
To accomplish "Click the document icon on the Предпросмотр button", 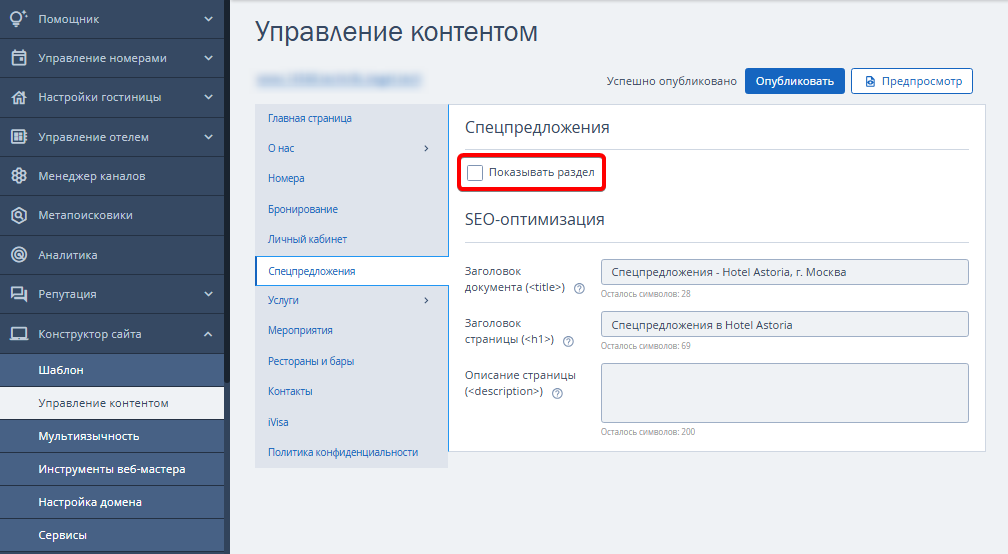I will 870,82.
